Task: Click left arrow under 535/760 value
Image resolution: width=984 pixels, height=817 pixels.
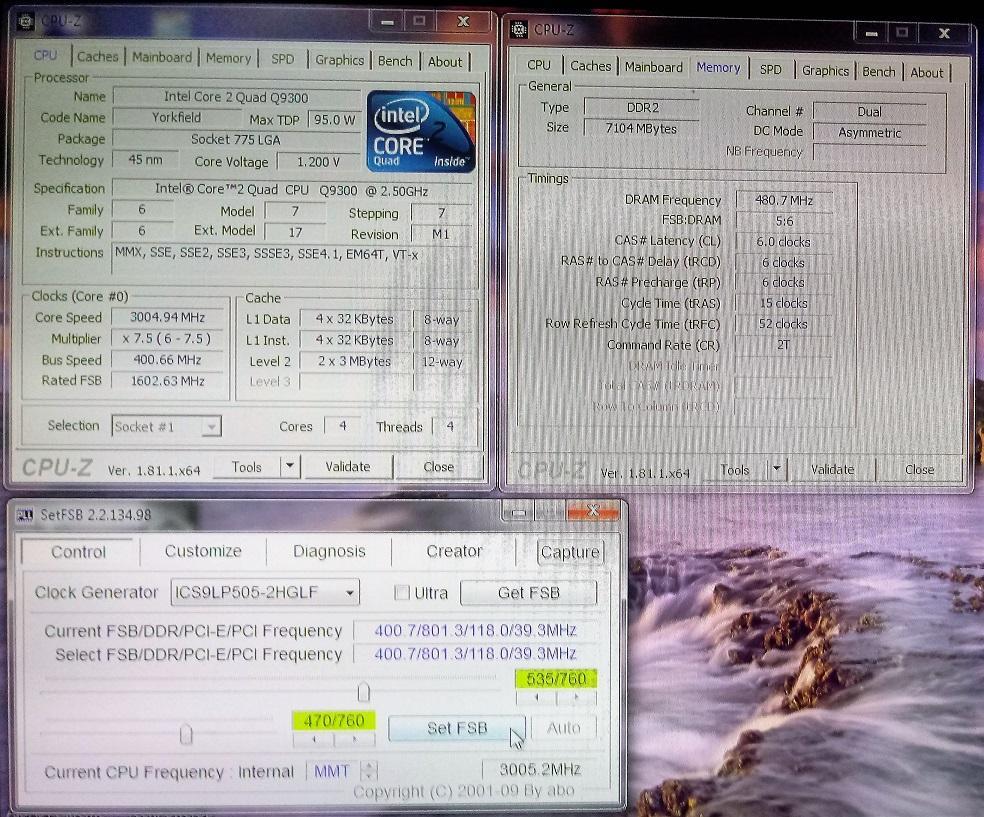Action: pos(537,697)
